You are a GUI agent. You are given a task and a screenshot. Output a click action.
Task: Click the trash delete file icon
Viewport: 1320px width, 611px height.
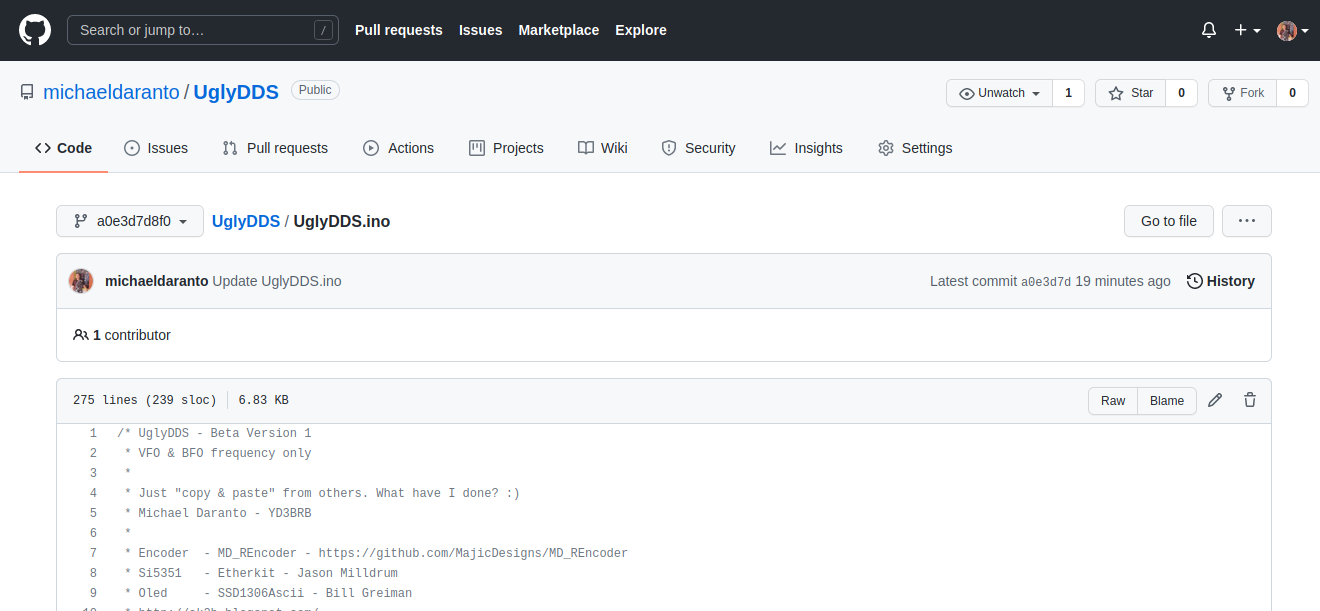pos(1250,400)
